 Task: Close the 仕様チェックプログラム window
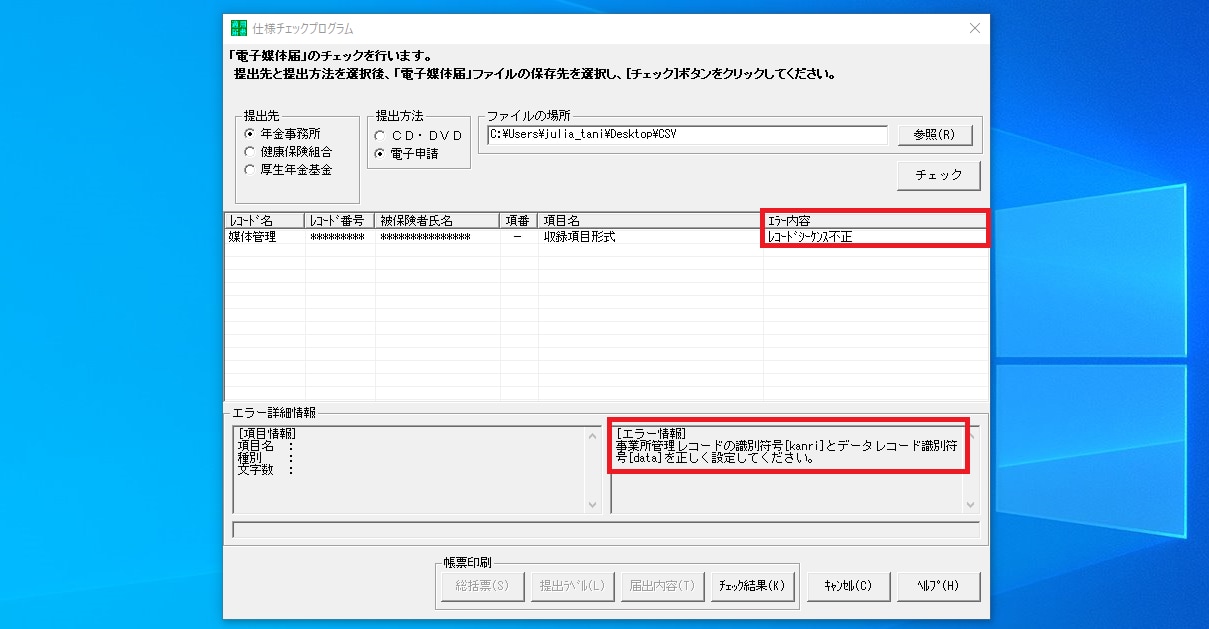click(x=975, y=29)
